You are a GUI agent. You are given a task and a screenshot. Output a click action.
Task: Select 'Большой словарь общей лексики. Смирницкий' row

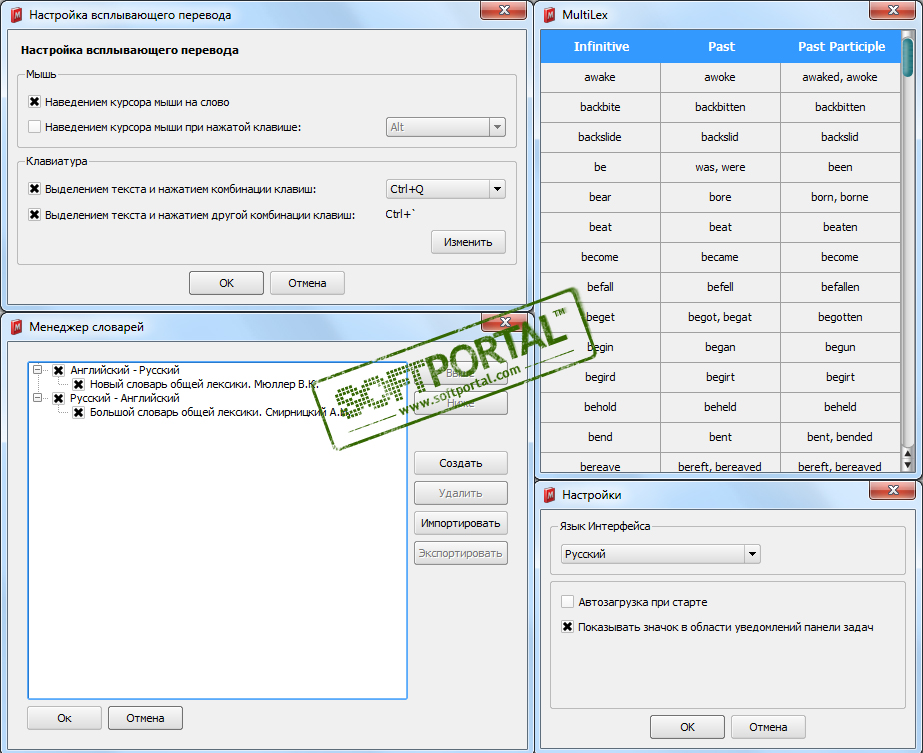[220, 413]
